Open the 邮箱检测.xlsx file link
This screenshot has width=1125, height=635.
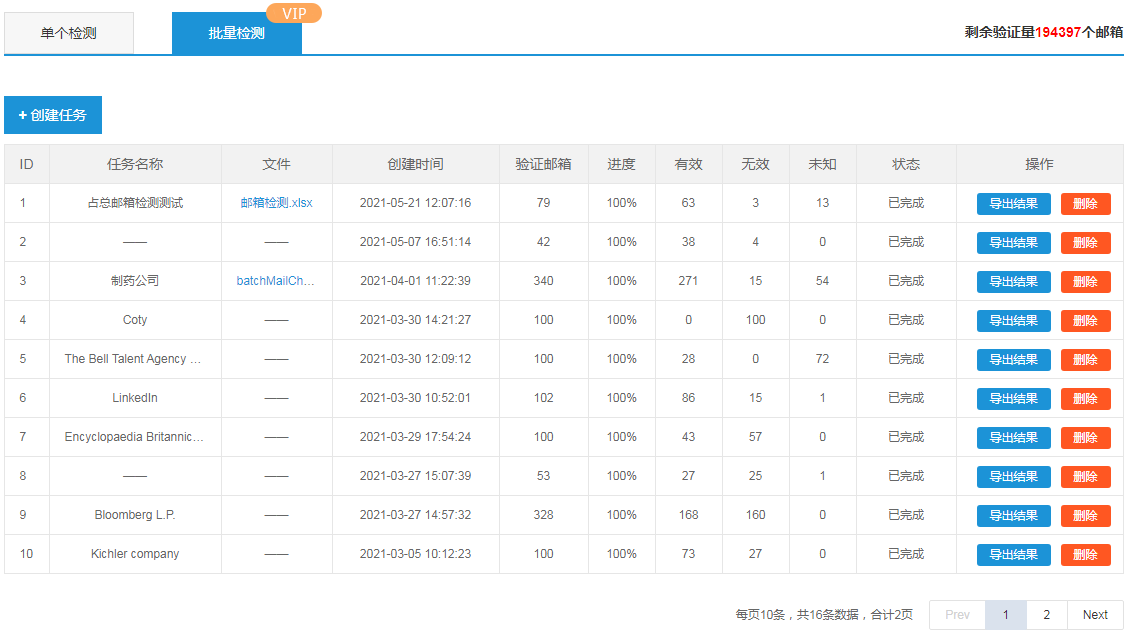(x=276, y=203)
